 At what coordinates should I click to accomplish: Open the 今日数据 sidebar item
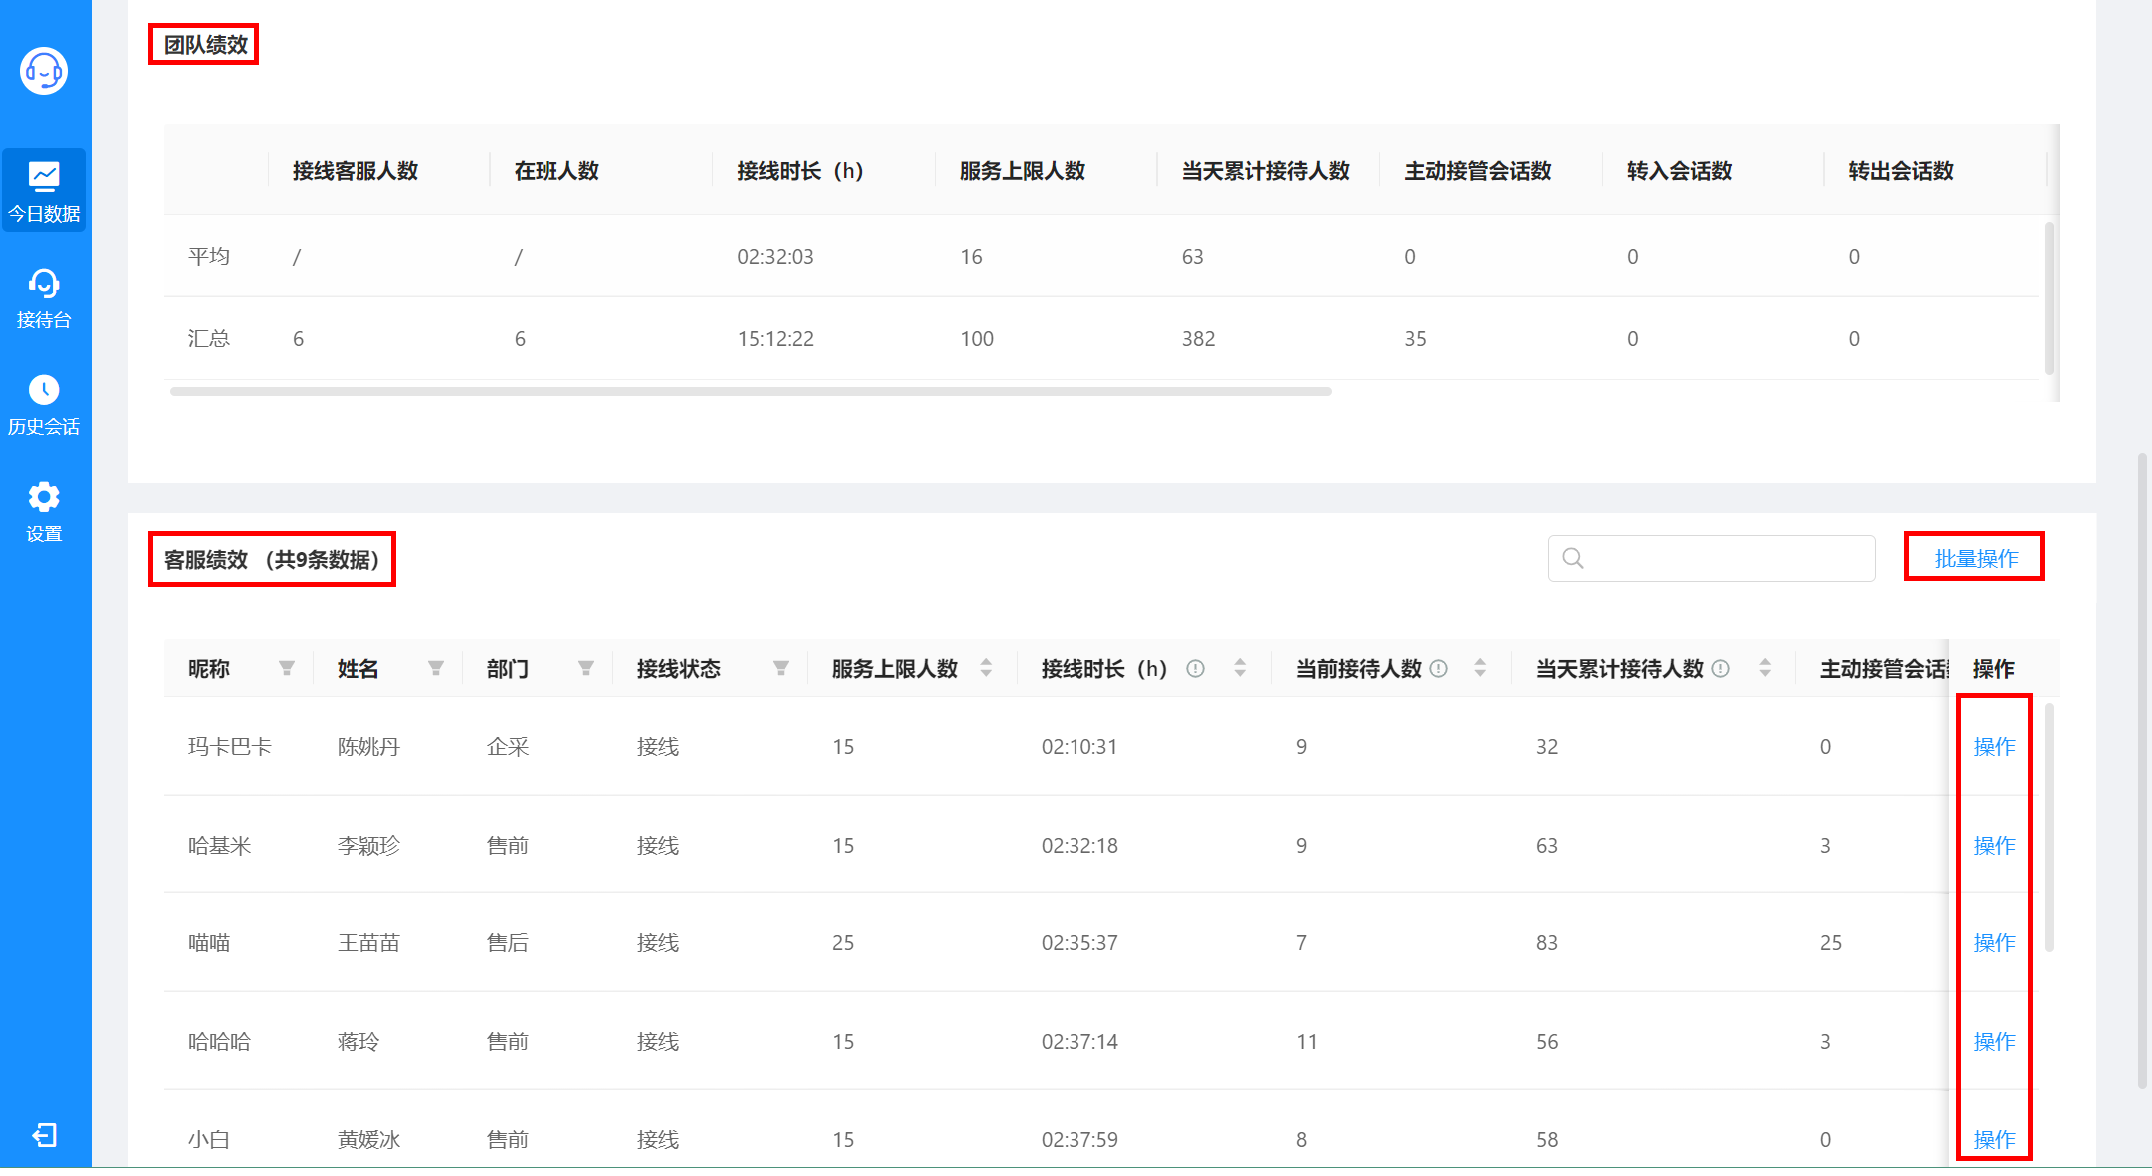click(44, 191)
